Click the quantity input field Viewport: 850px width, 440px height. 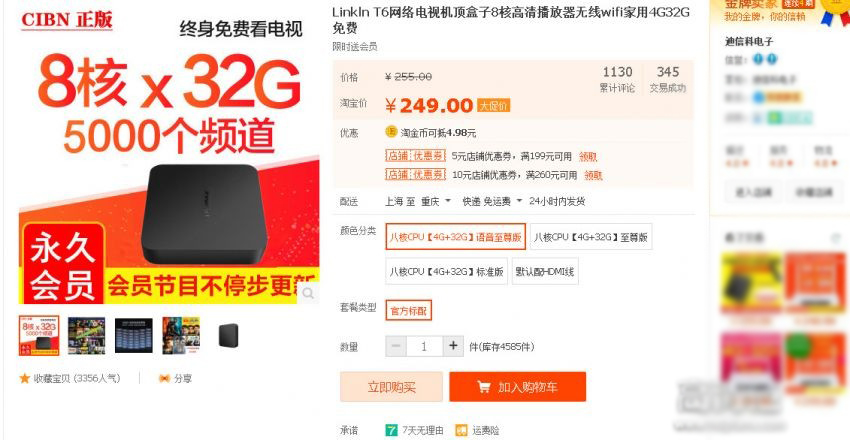[x=424, y=346]
